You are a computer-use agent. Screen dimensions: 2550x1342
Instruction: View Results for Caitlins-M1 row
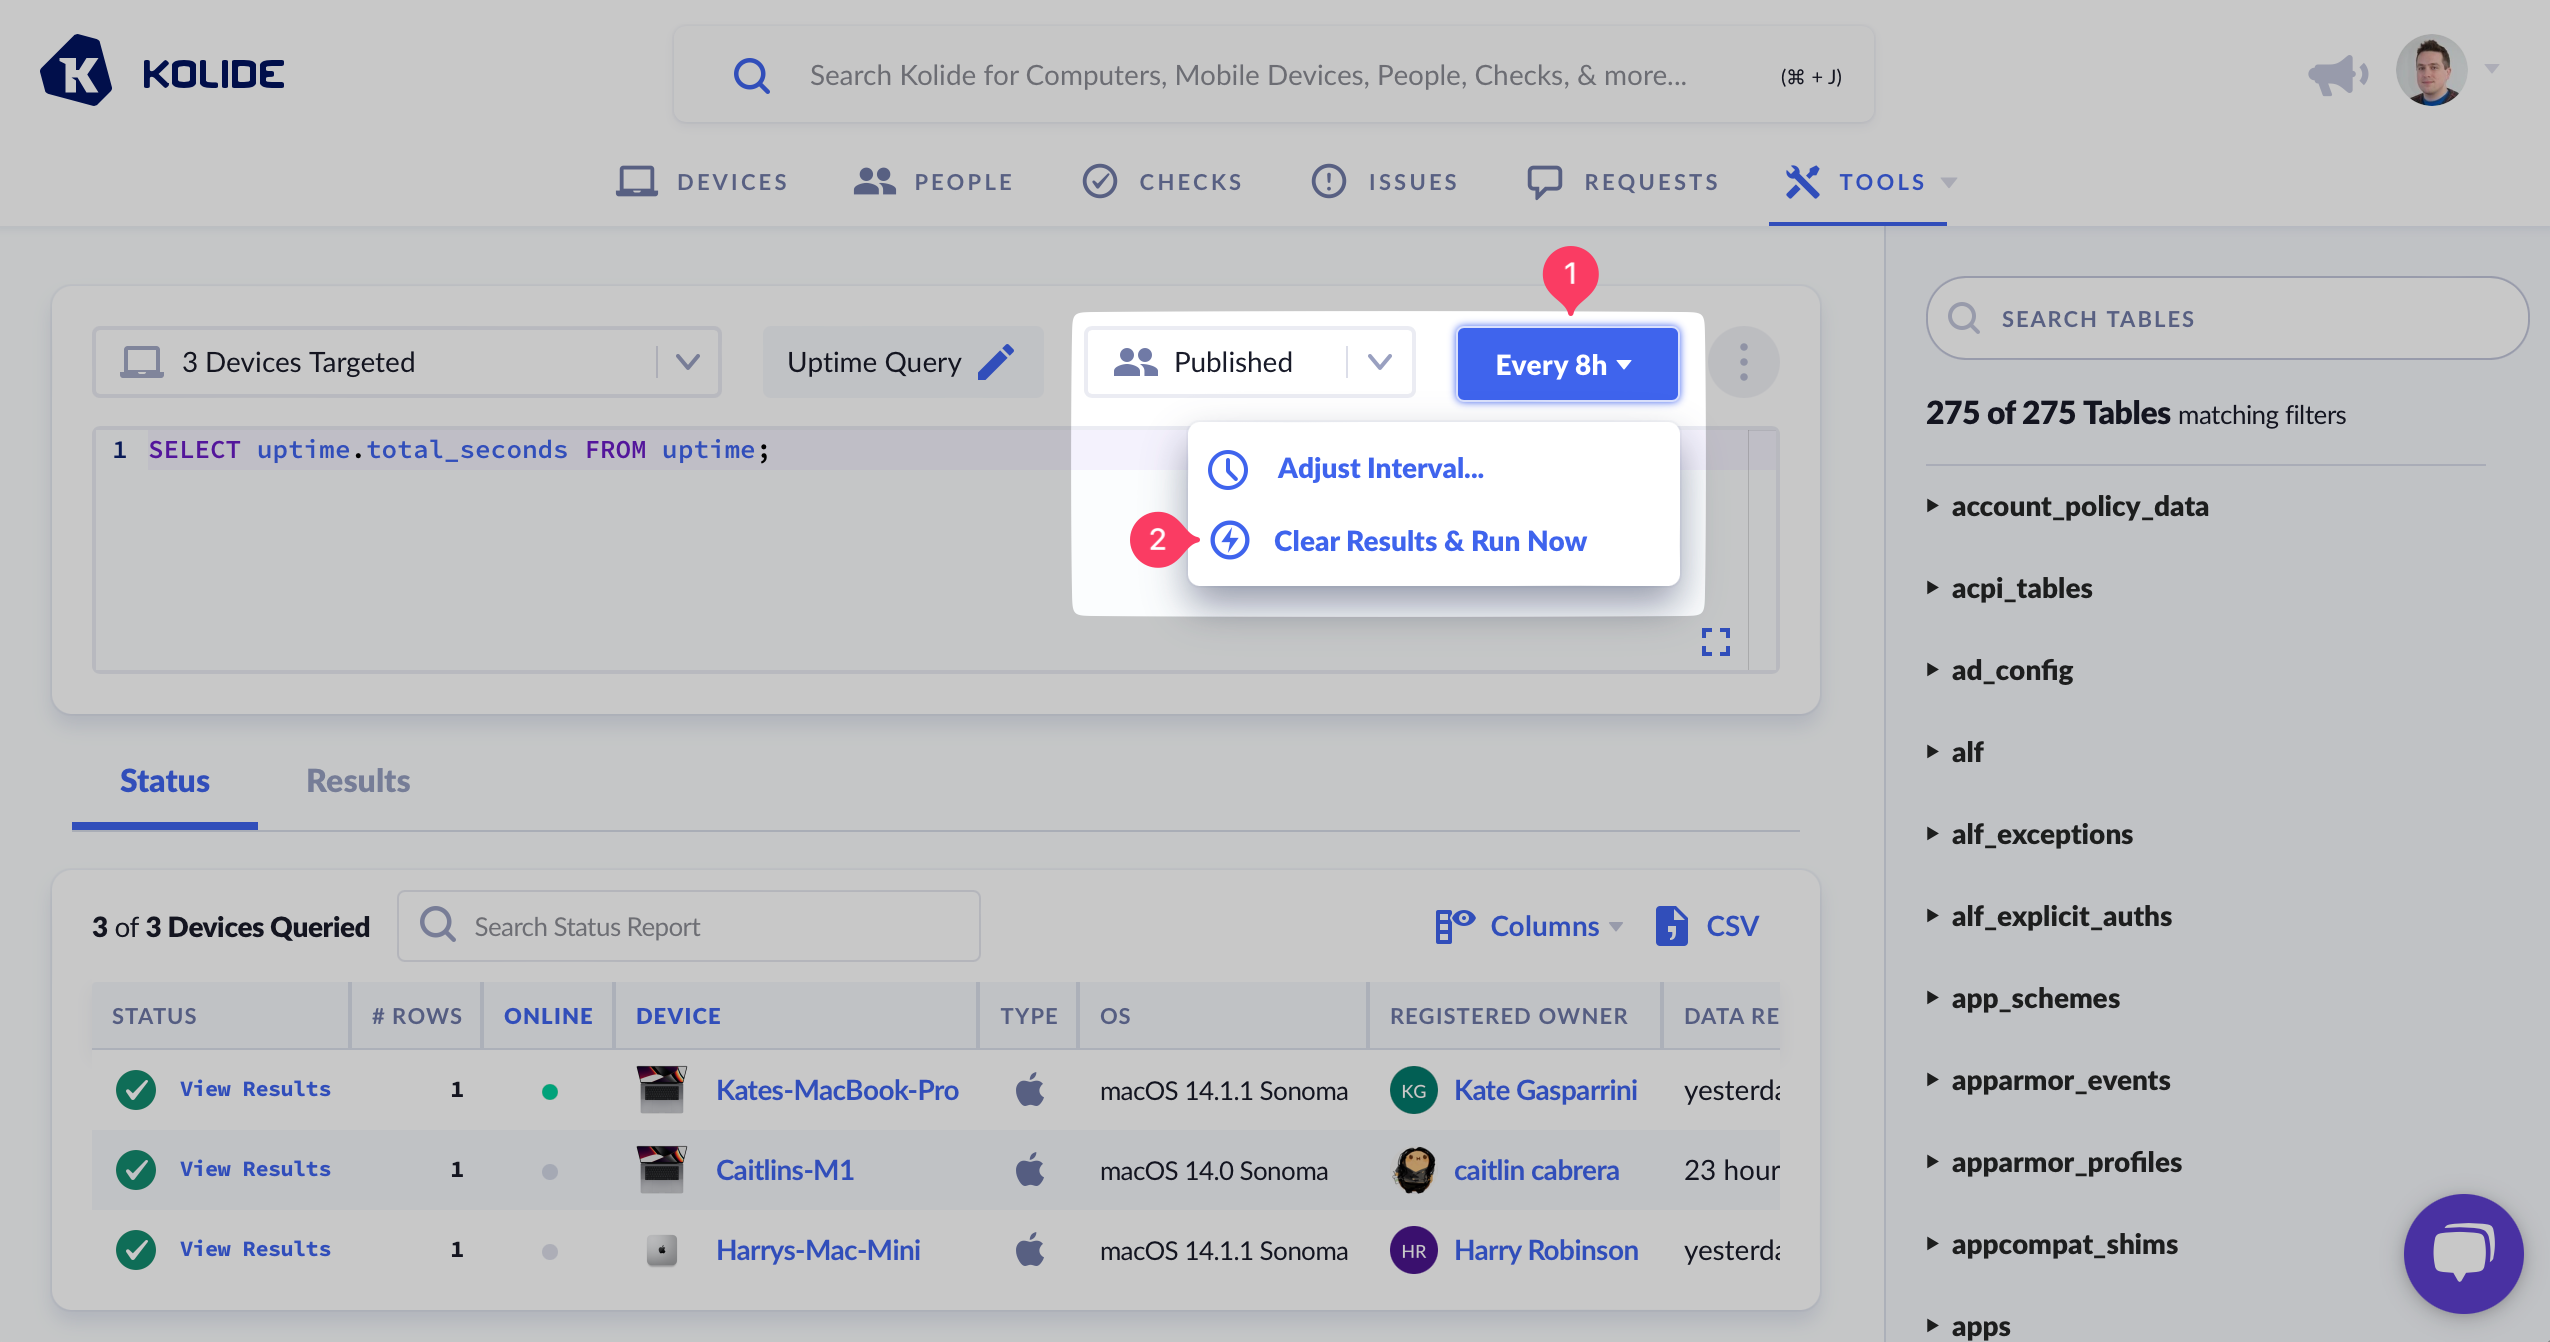click(x=255, y=1169)
